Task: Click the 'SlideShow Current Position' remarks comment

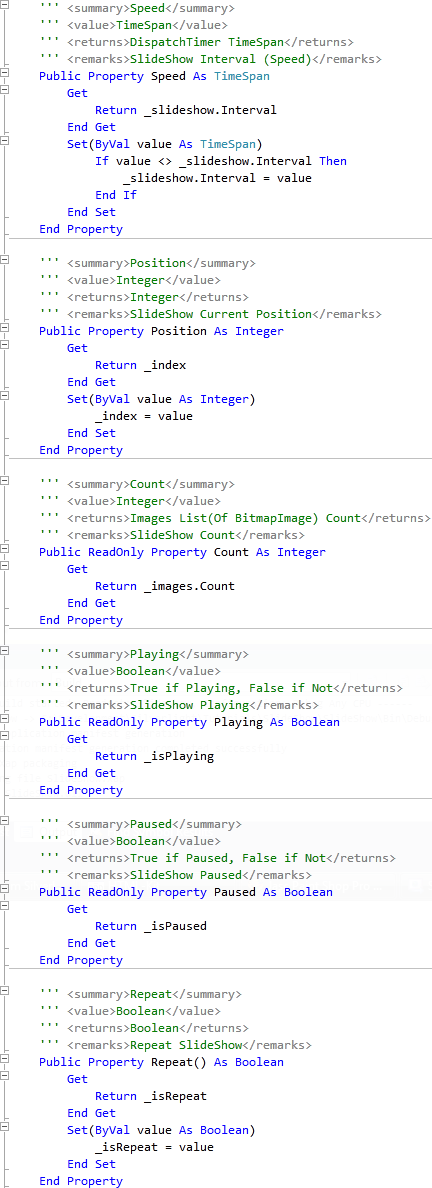Action: (x=221, y=314)
